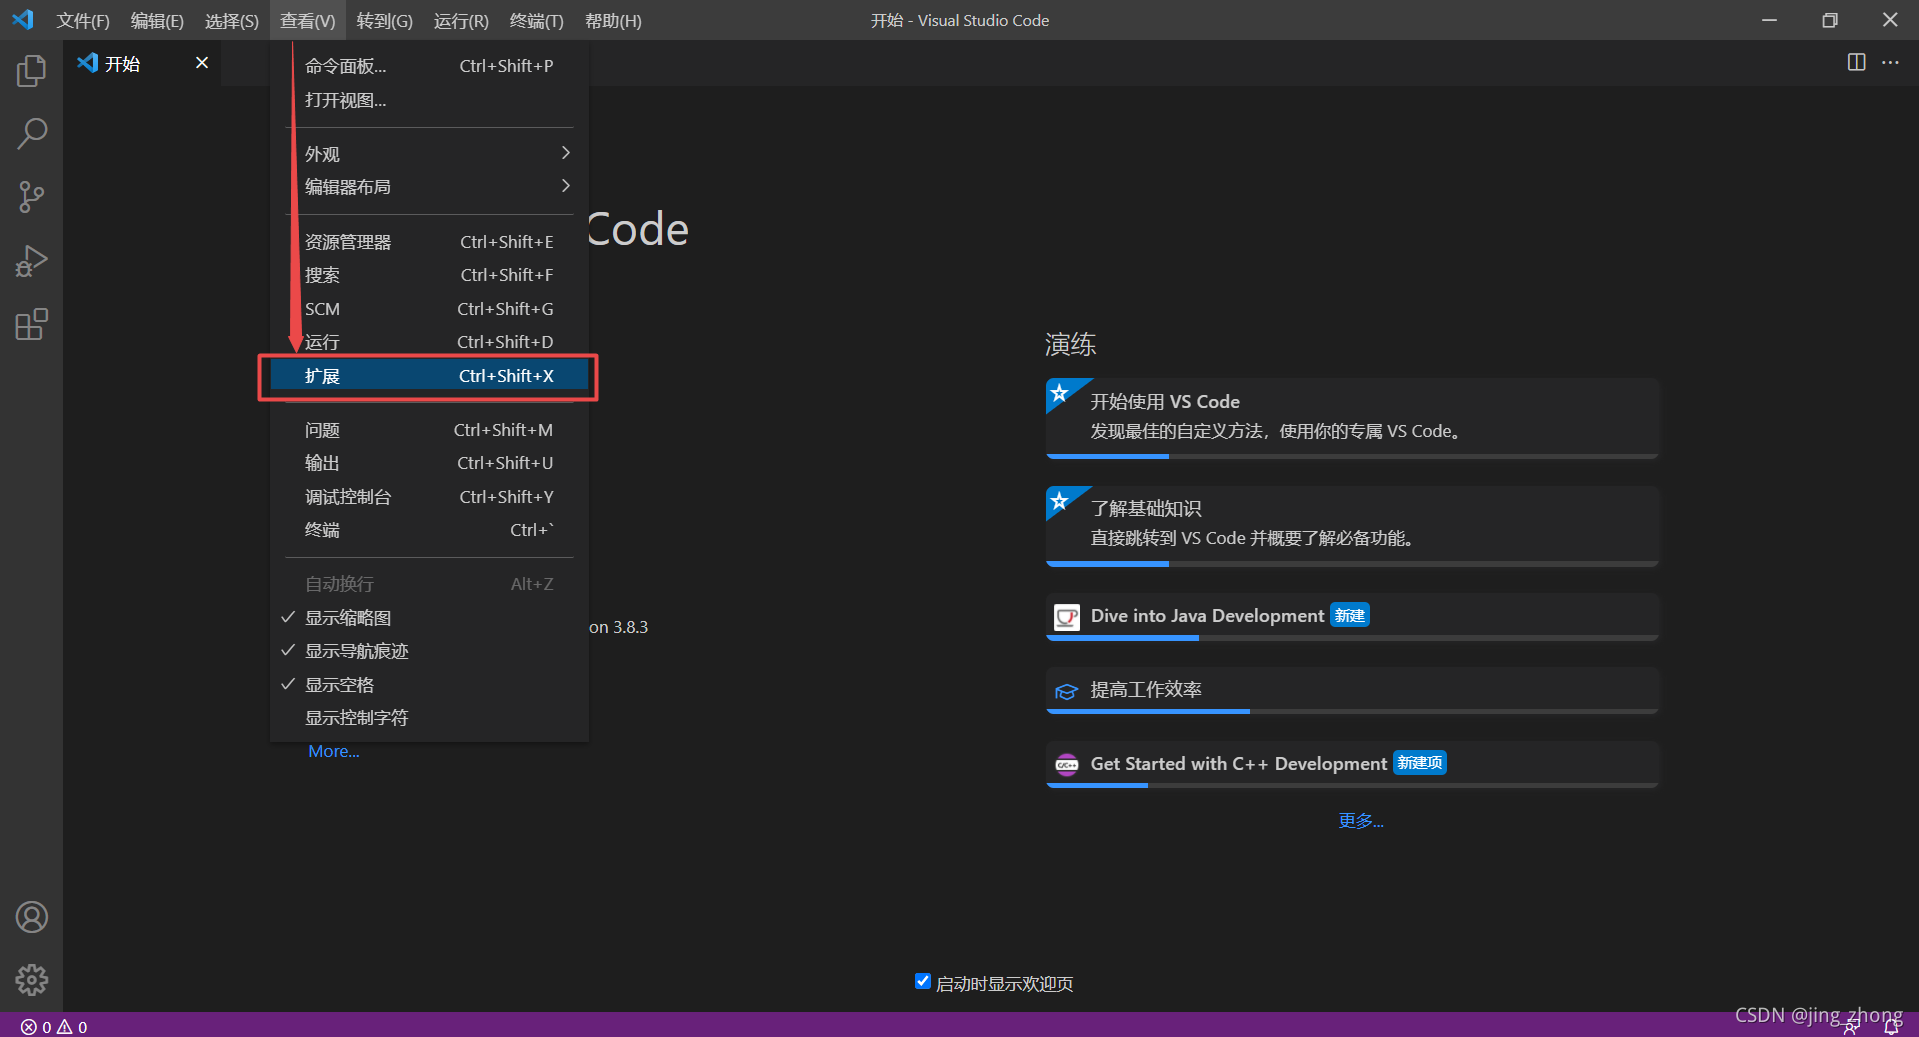Toggle 显示空格 menu option
The image size is (1919, 1037).
point(429,685)
